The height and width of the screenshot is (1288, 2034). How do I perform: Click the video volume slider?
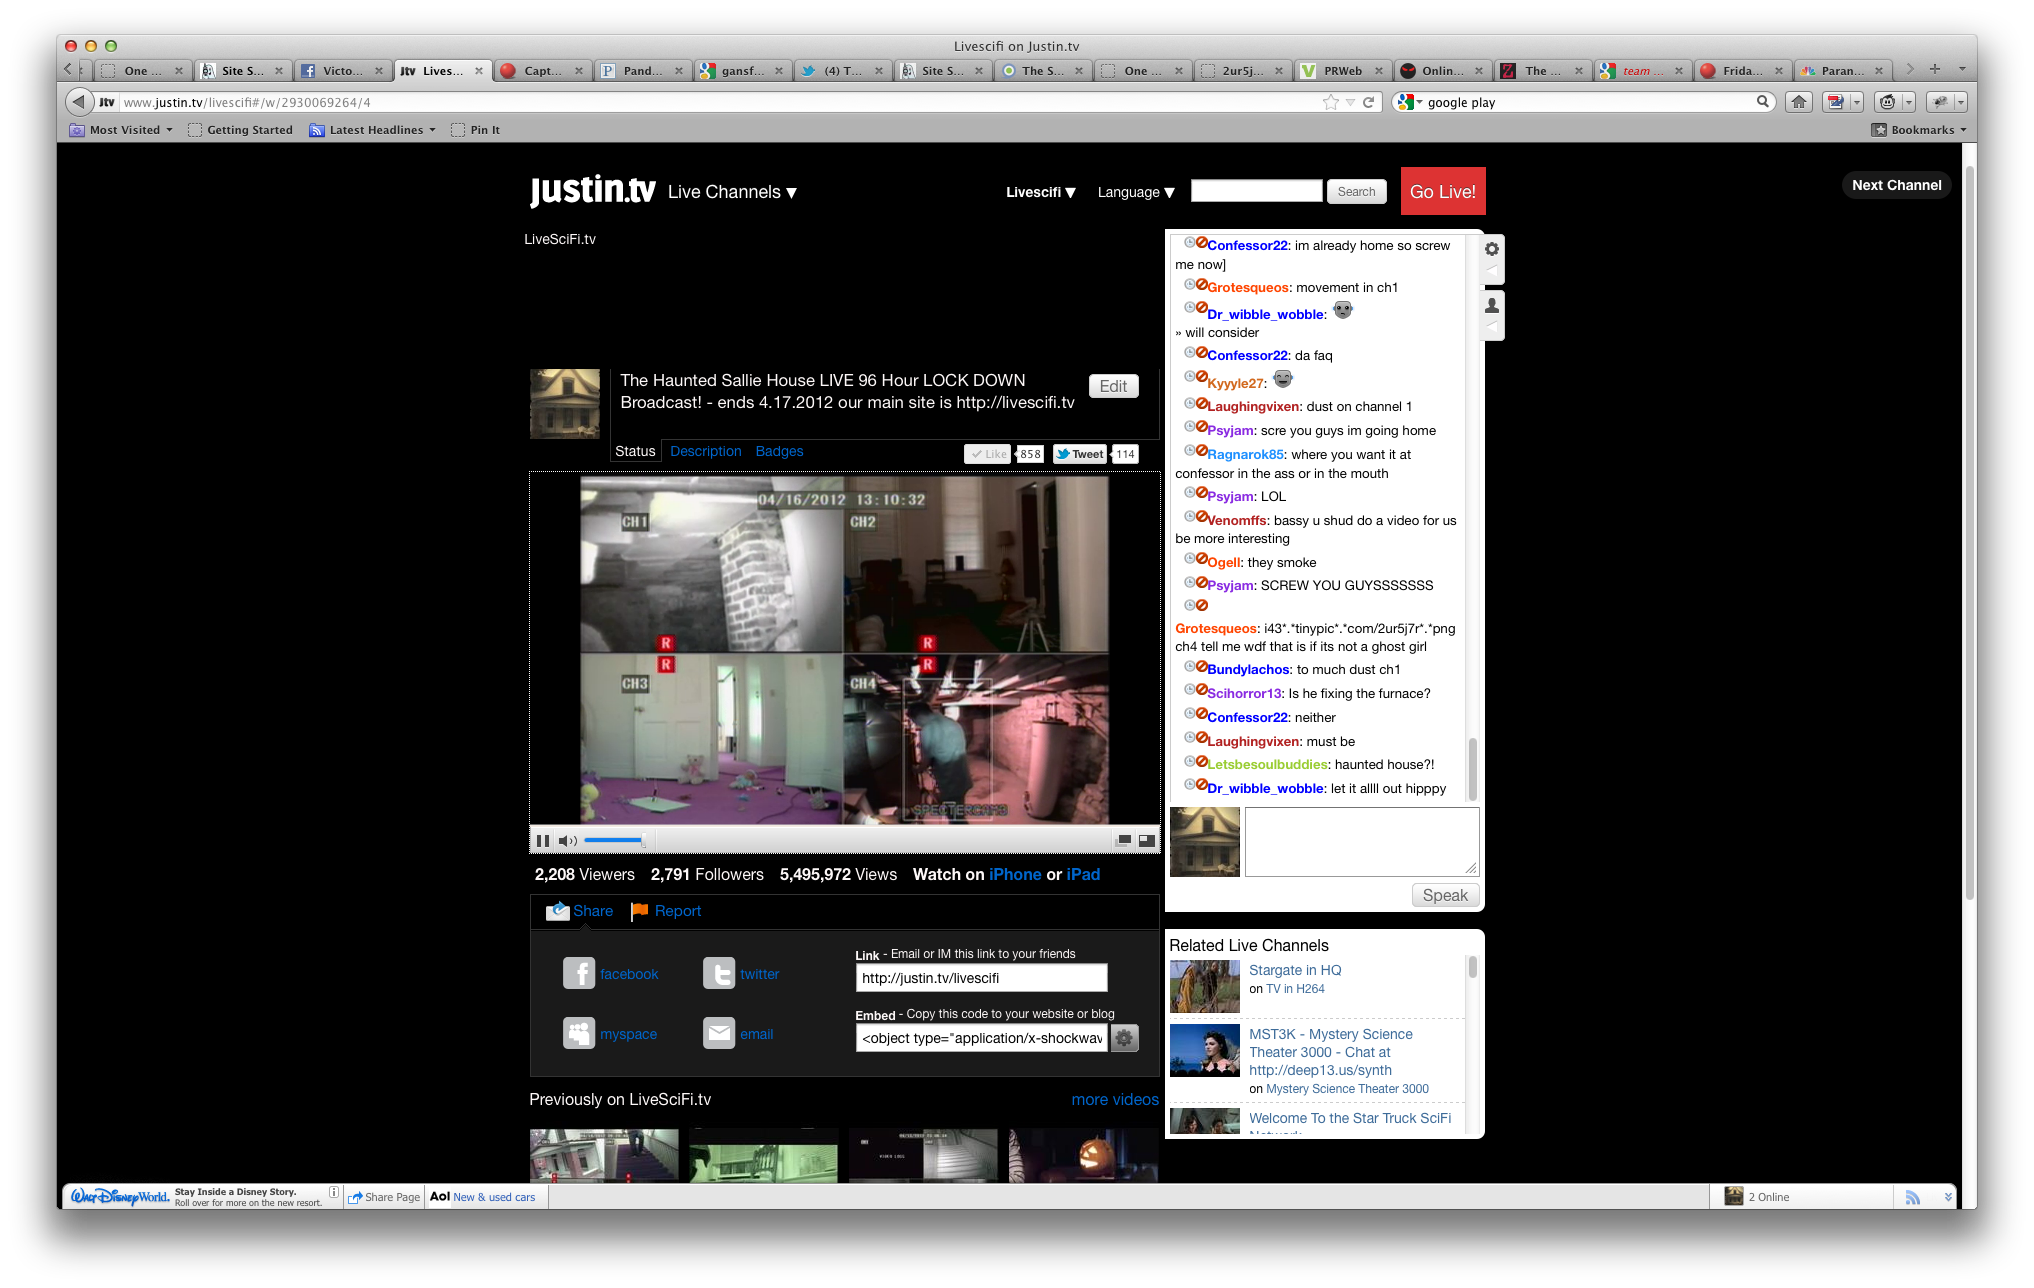614,841
